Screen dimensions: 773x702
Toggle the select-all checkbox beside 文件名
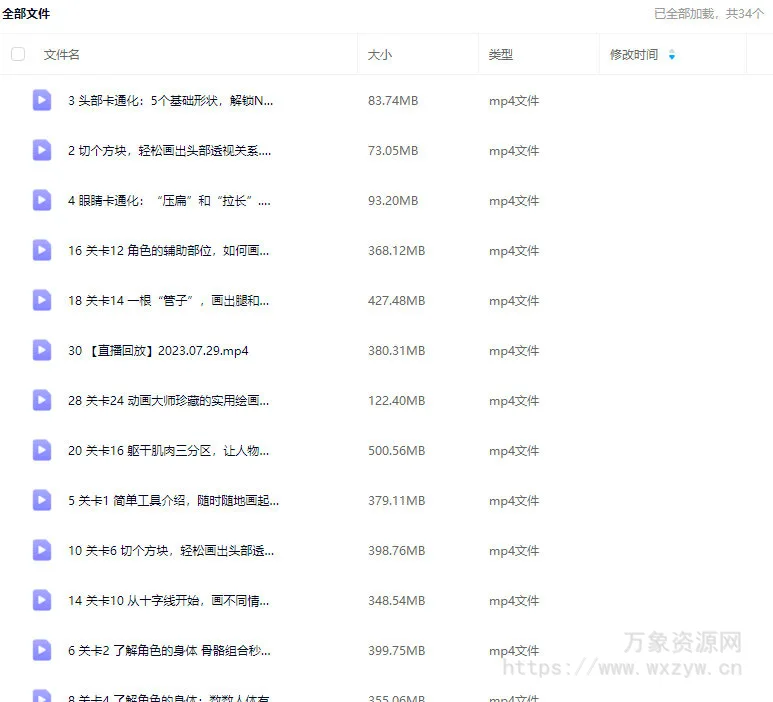coord(18,54)
